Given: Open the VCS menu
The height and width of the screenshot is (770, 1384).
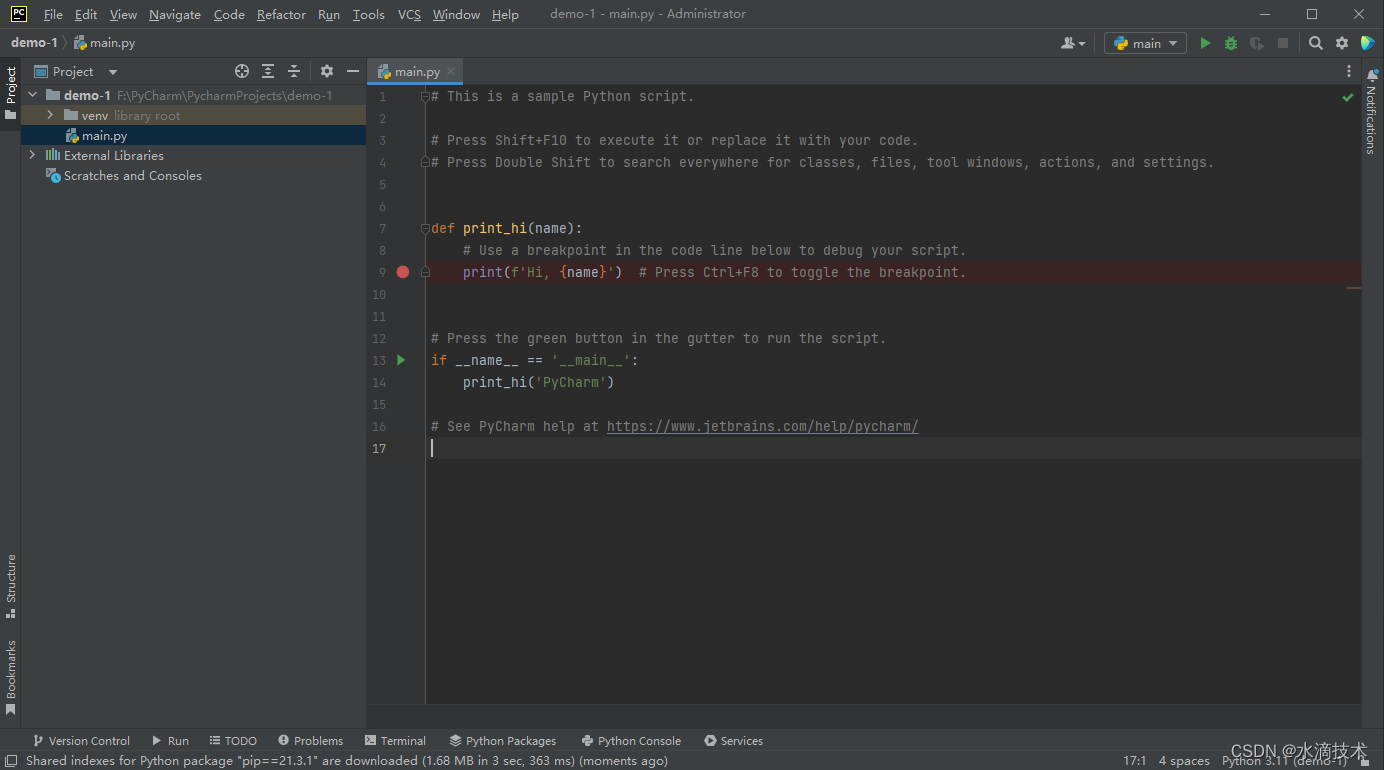Looking at the screenshot, I should 409,14.
